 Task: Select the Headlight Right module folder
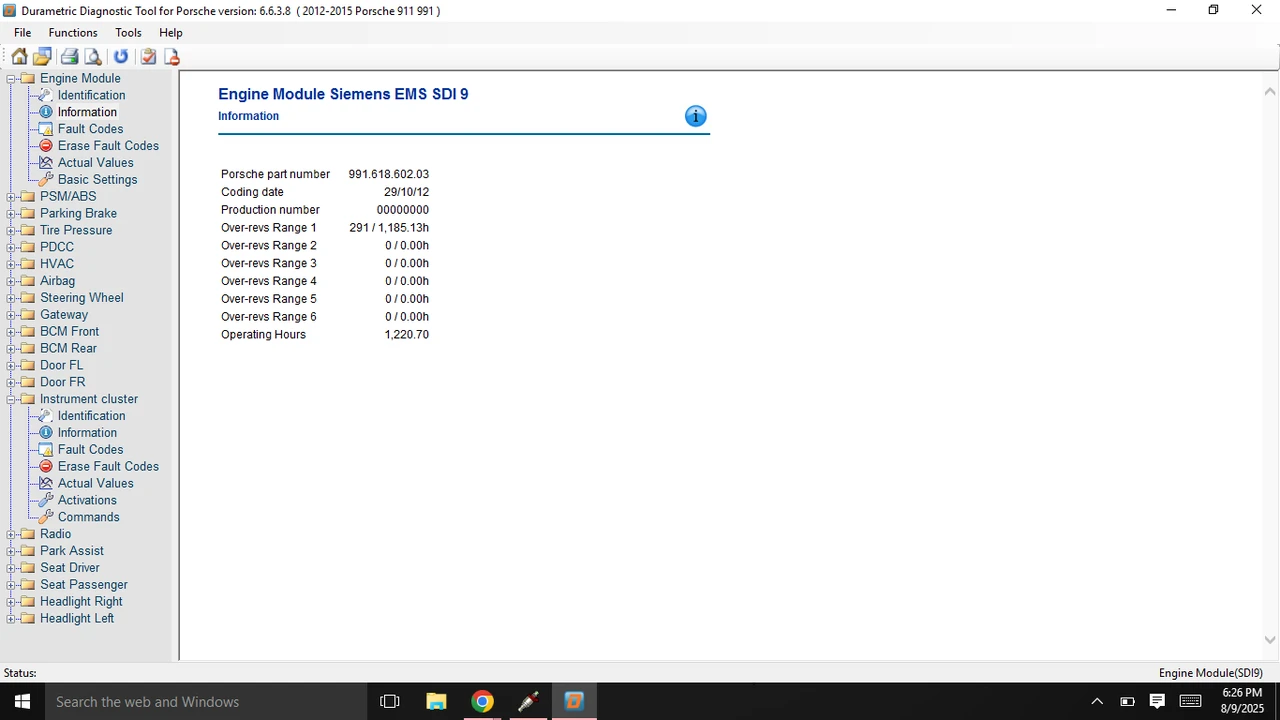[81, 602]
